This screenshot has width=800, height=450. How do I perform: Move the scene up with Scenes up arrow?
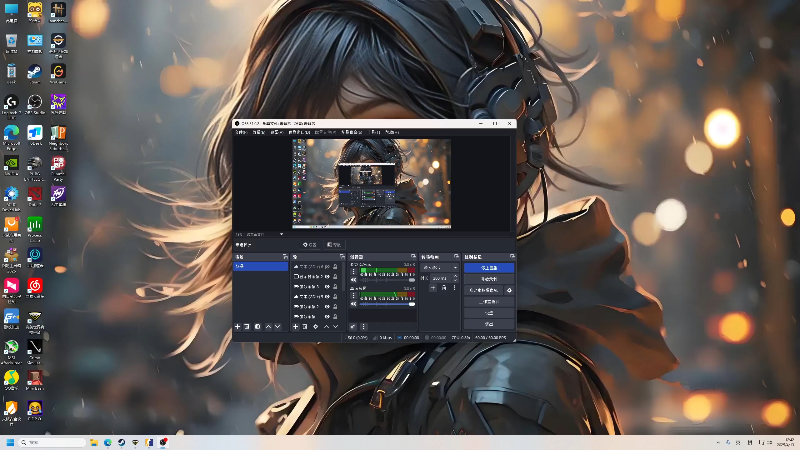point(268,327)
